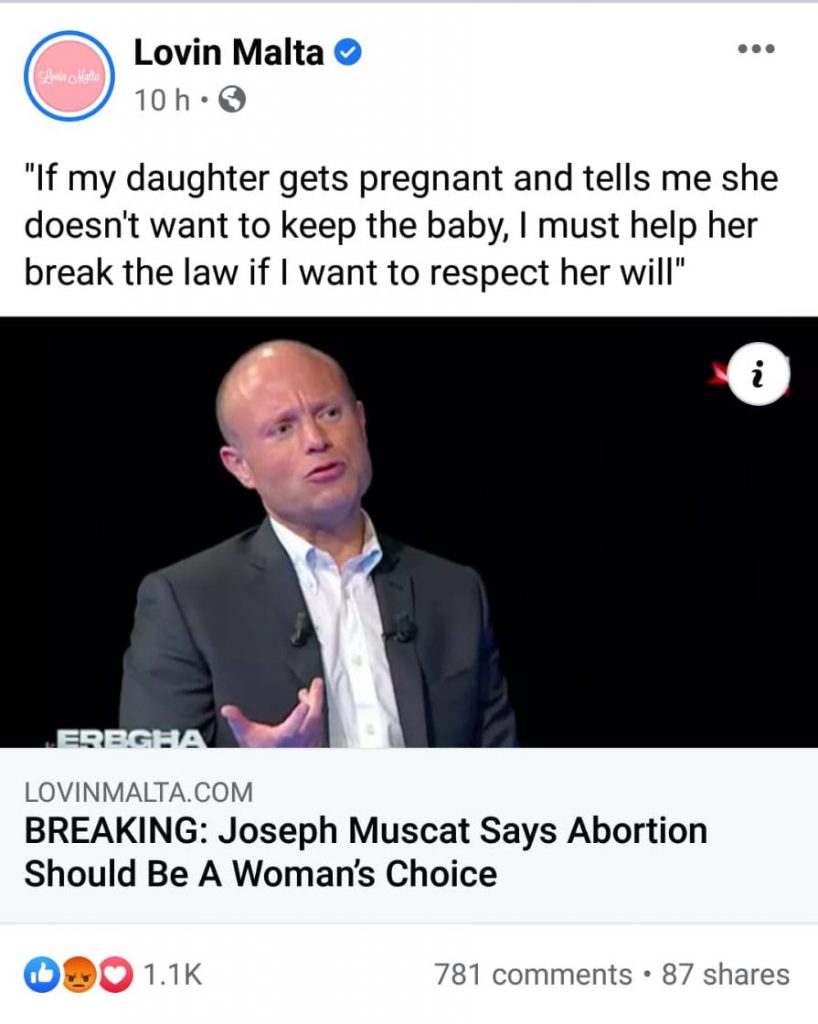This screenshot has width=818, height=1024.
Task: Click the blue verified badge
Action: coord(348,52)
